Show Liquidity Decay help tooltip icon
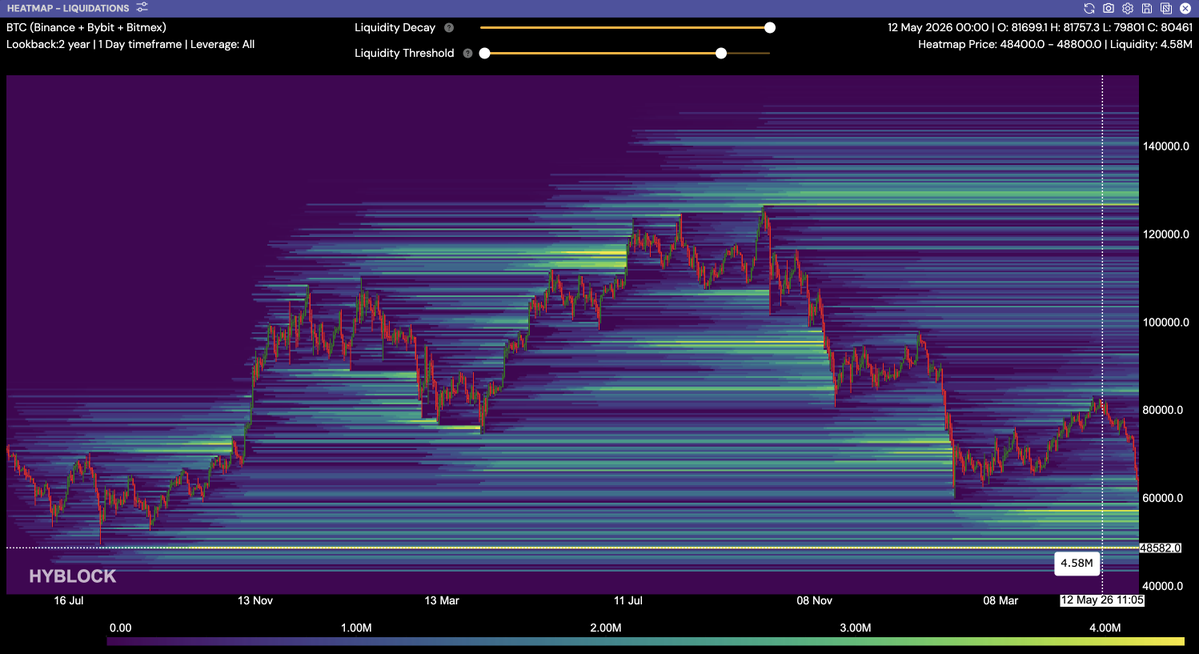 click(x=449, y=28)
